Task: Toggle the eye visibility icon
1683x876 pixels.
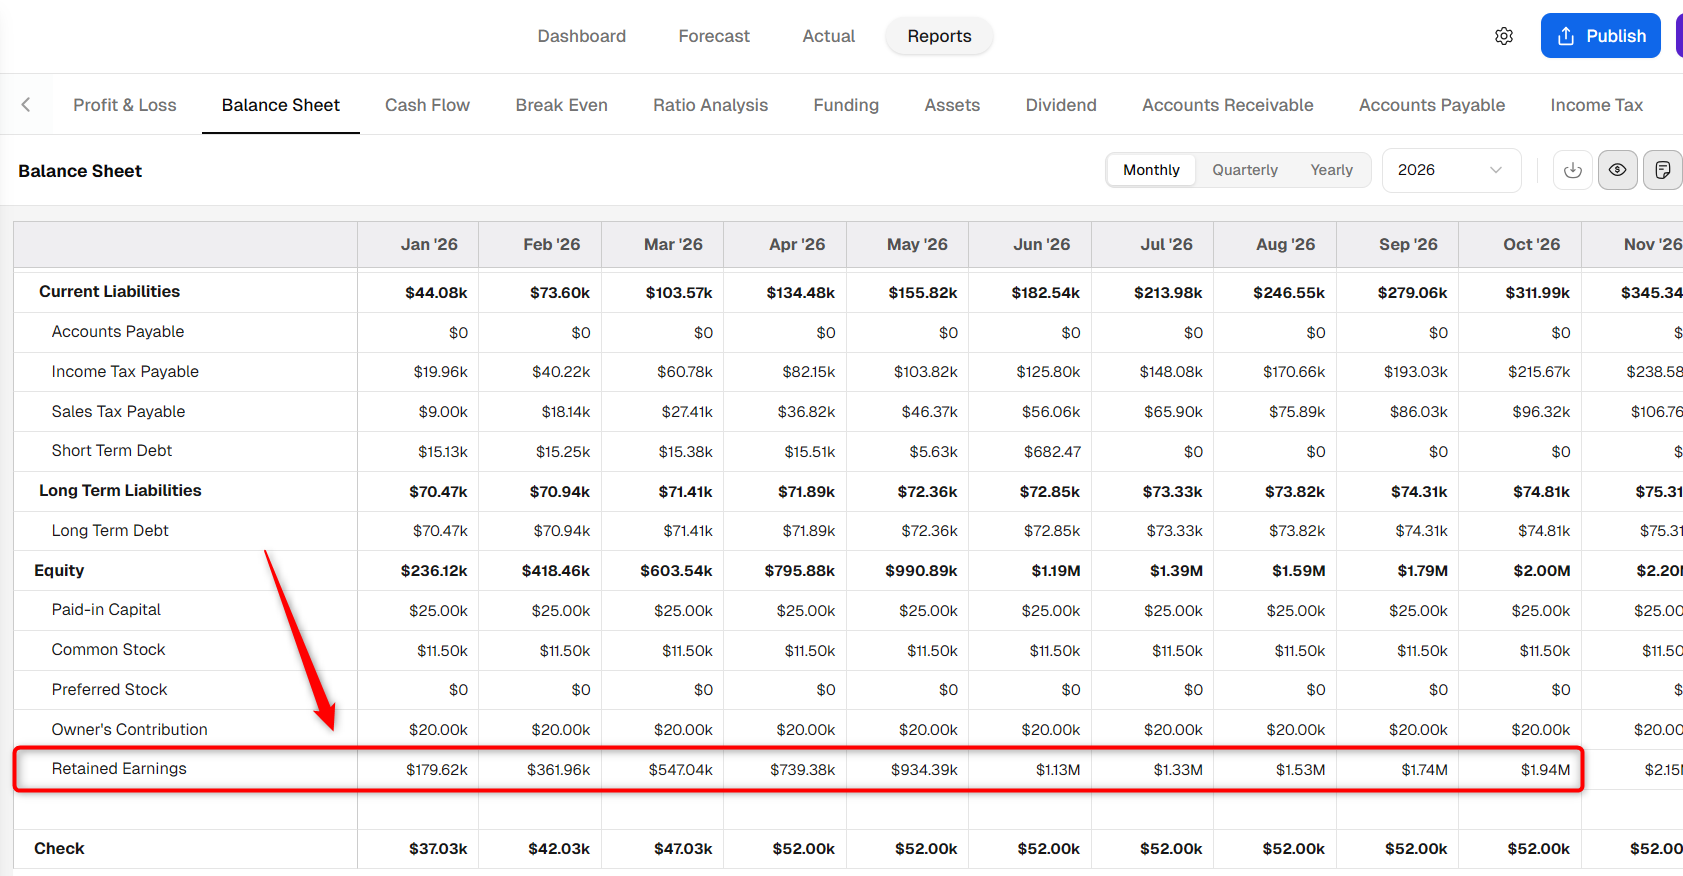Action: (1618, 170)
